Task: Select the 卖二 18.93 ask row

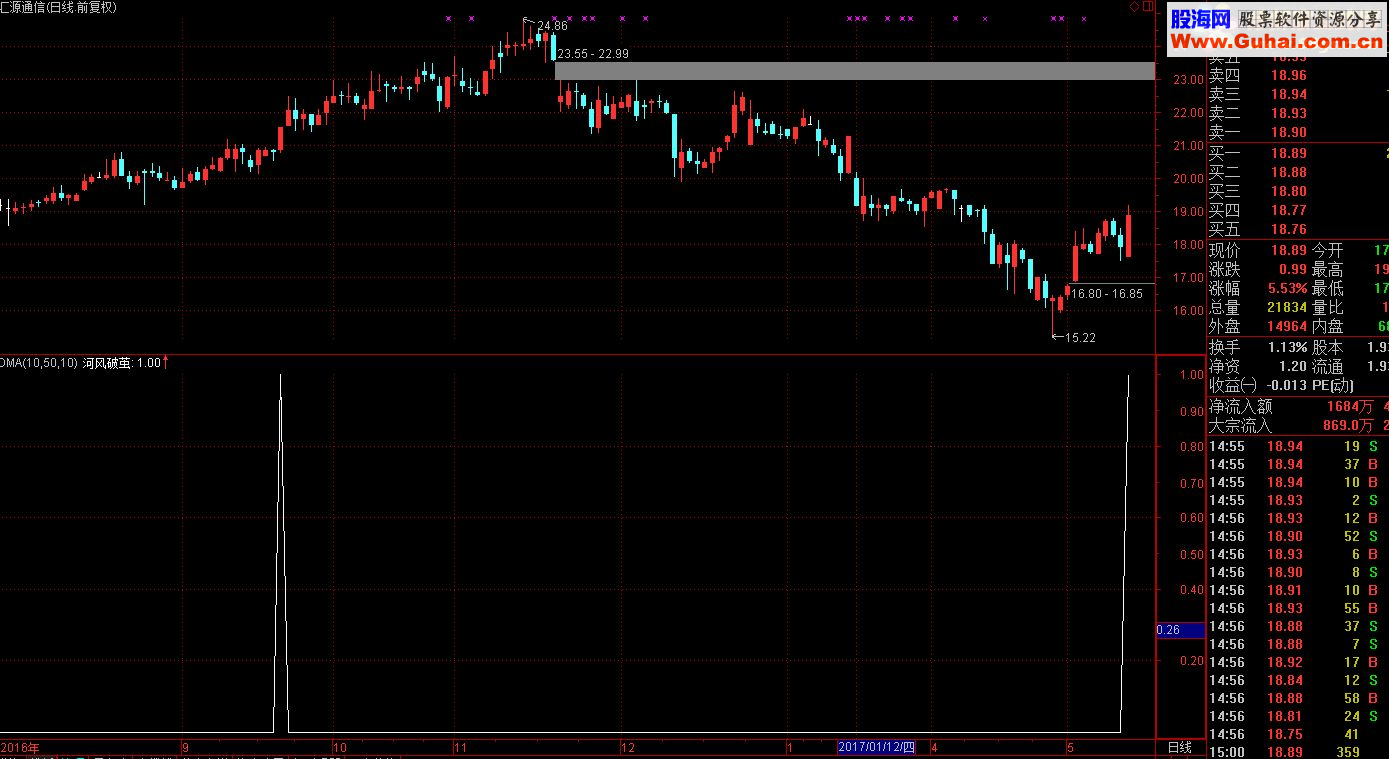Action: point(1298,113)
